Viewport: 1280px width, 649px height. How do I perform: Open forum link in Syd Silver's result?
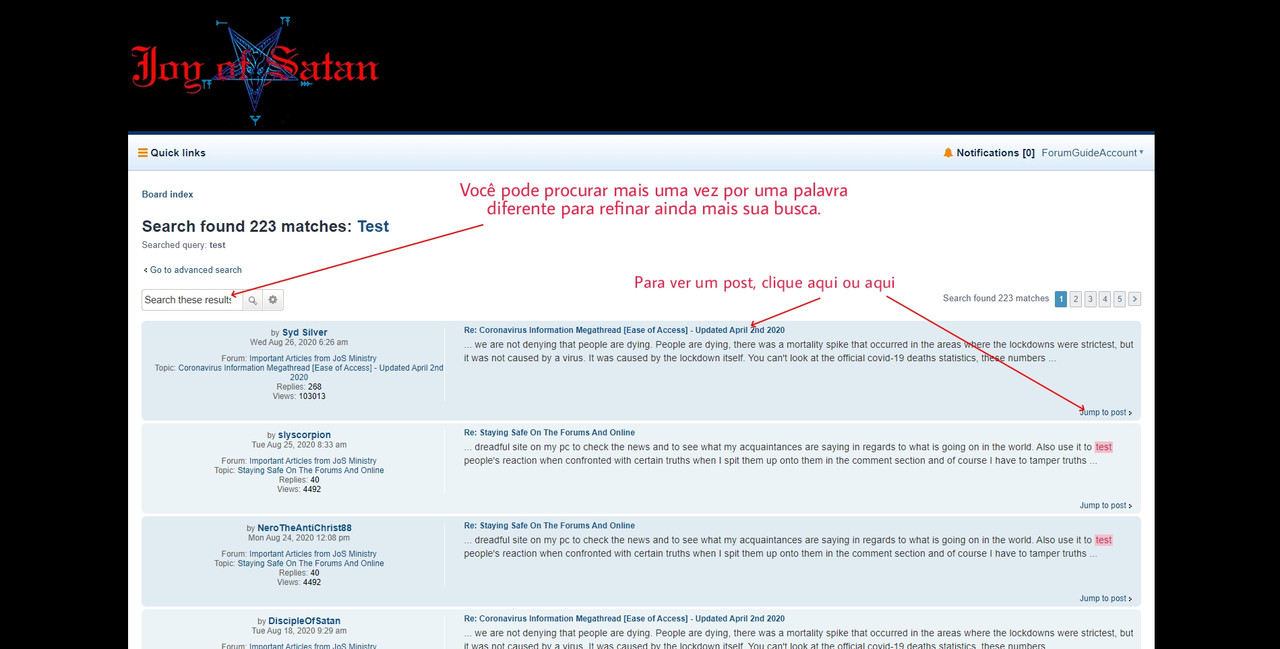pyautogui.click(x=313, y=358)
